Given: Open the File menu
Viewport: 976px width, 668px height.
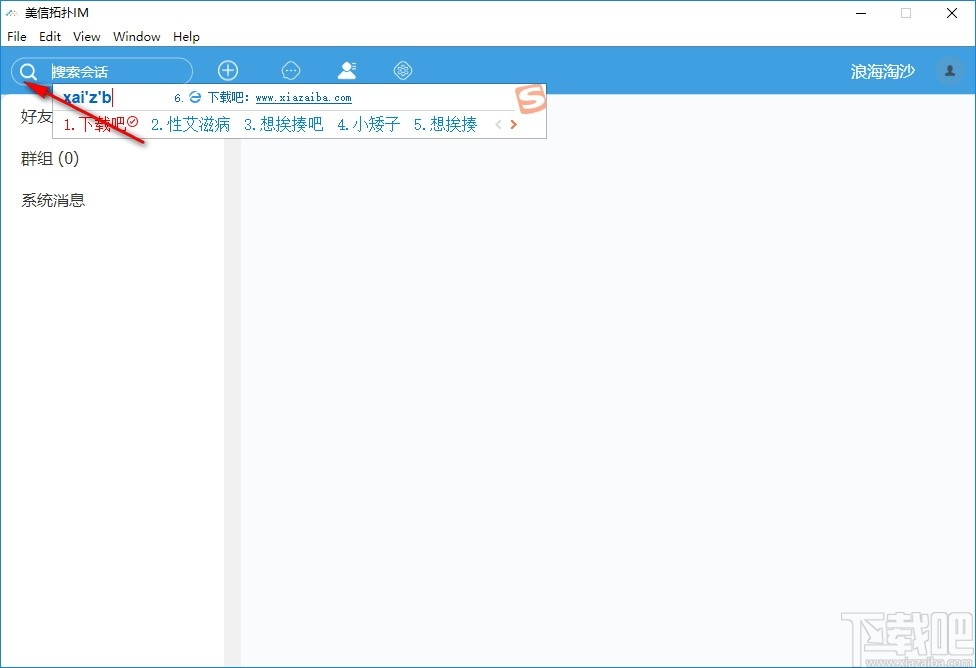Looking at the screenshot, I should tap(16, 36).
